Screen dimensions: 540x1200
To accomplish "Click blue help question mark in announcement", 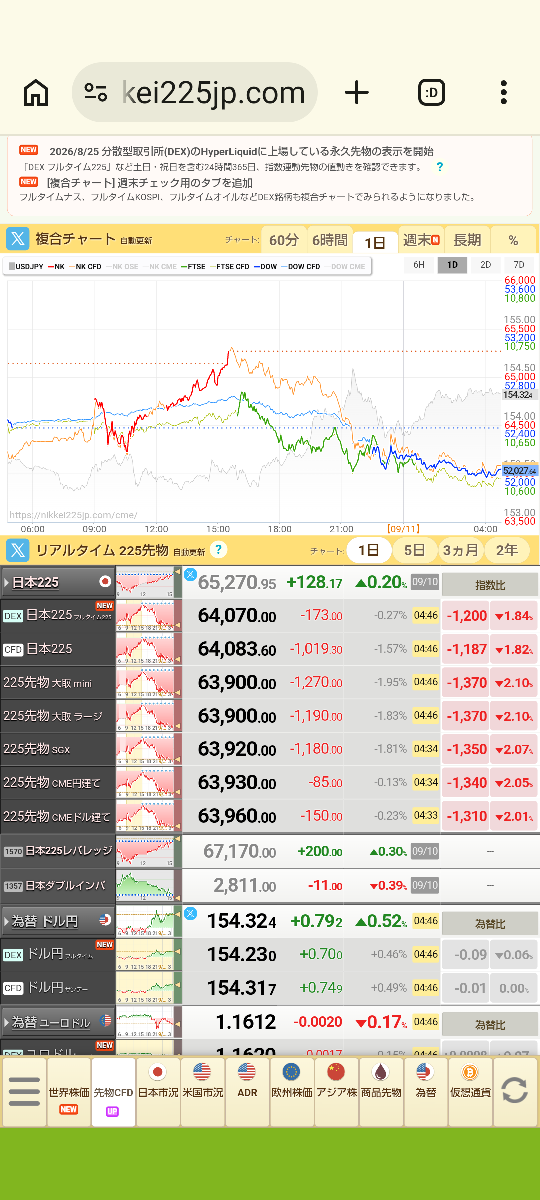I will [440, 167].
